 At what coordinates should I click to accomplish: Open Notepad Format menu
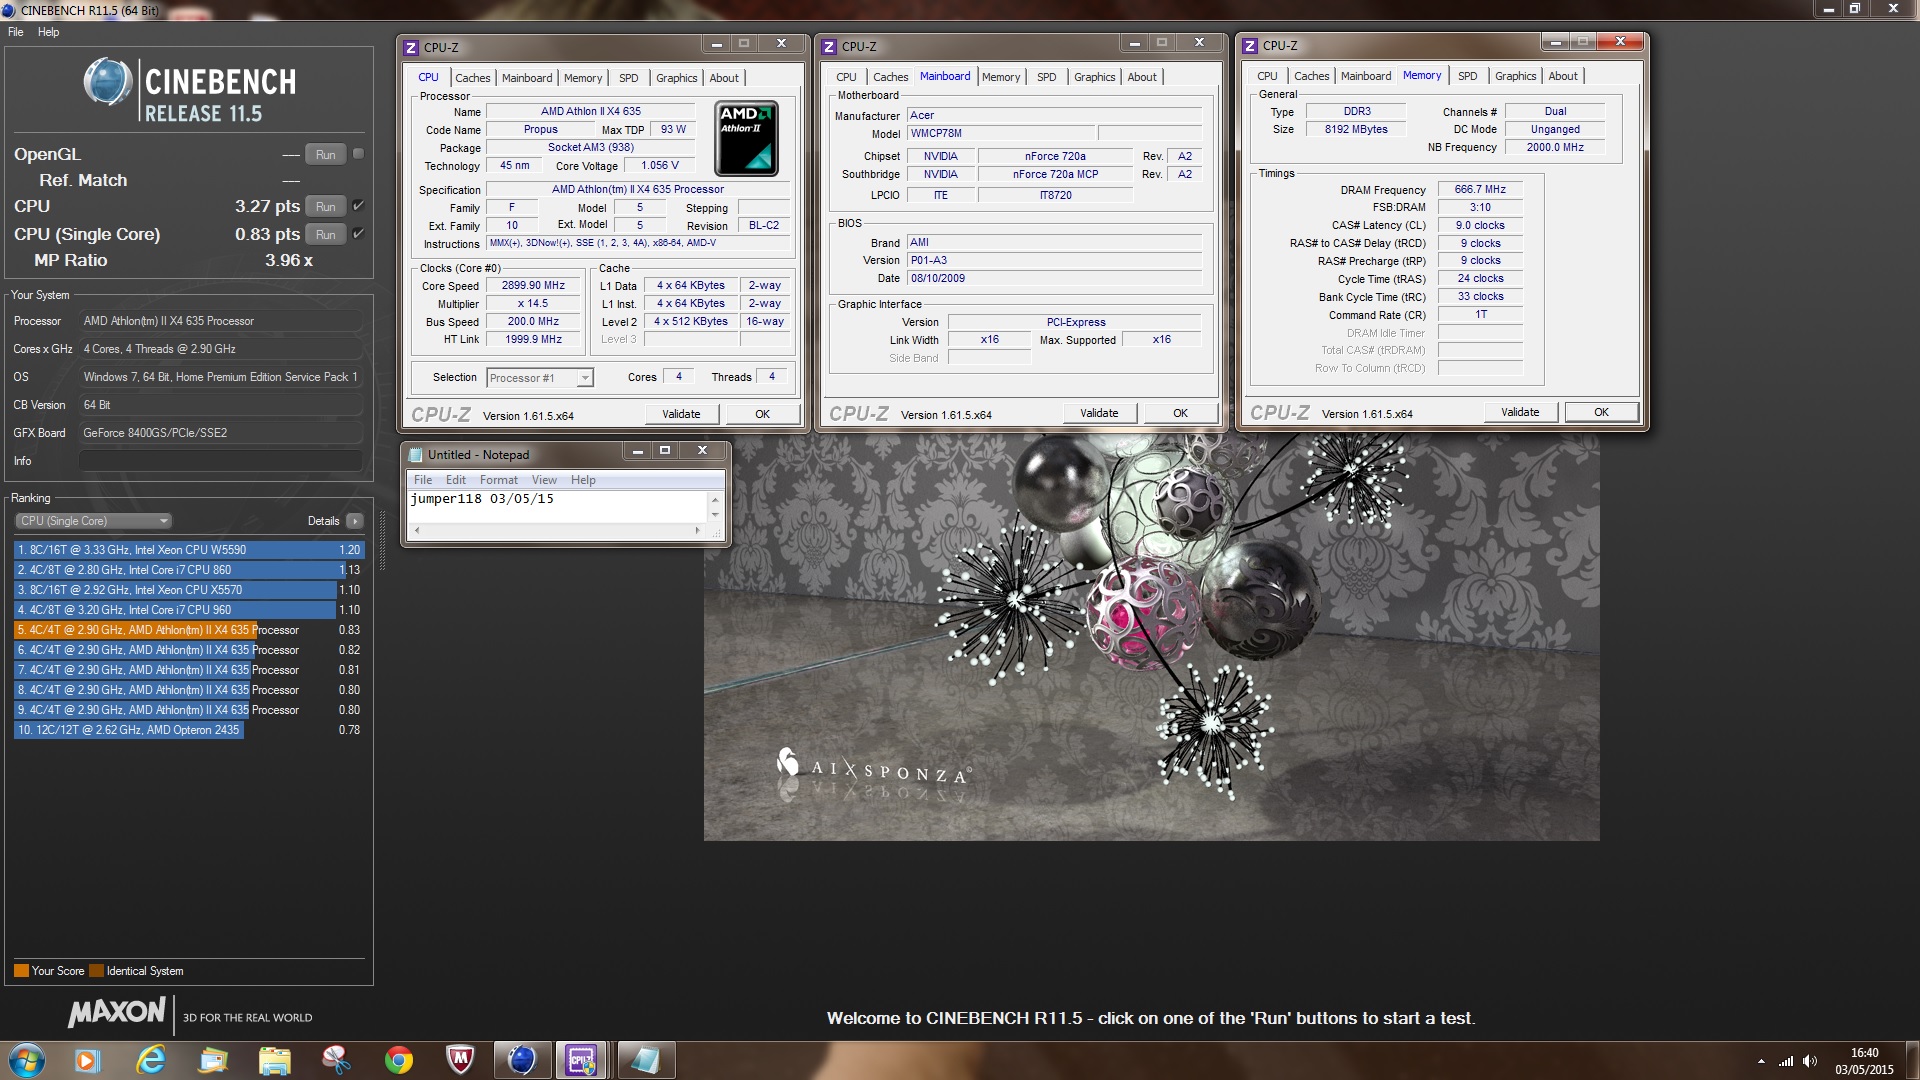pyautogui.click(x=498, y=480)
